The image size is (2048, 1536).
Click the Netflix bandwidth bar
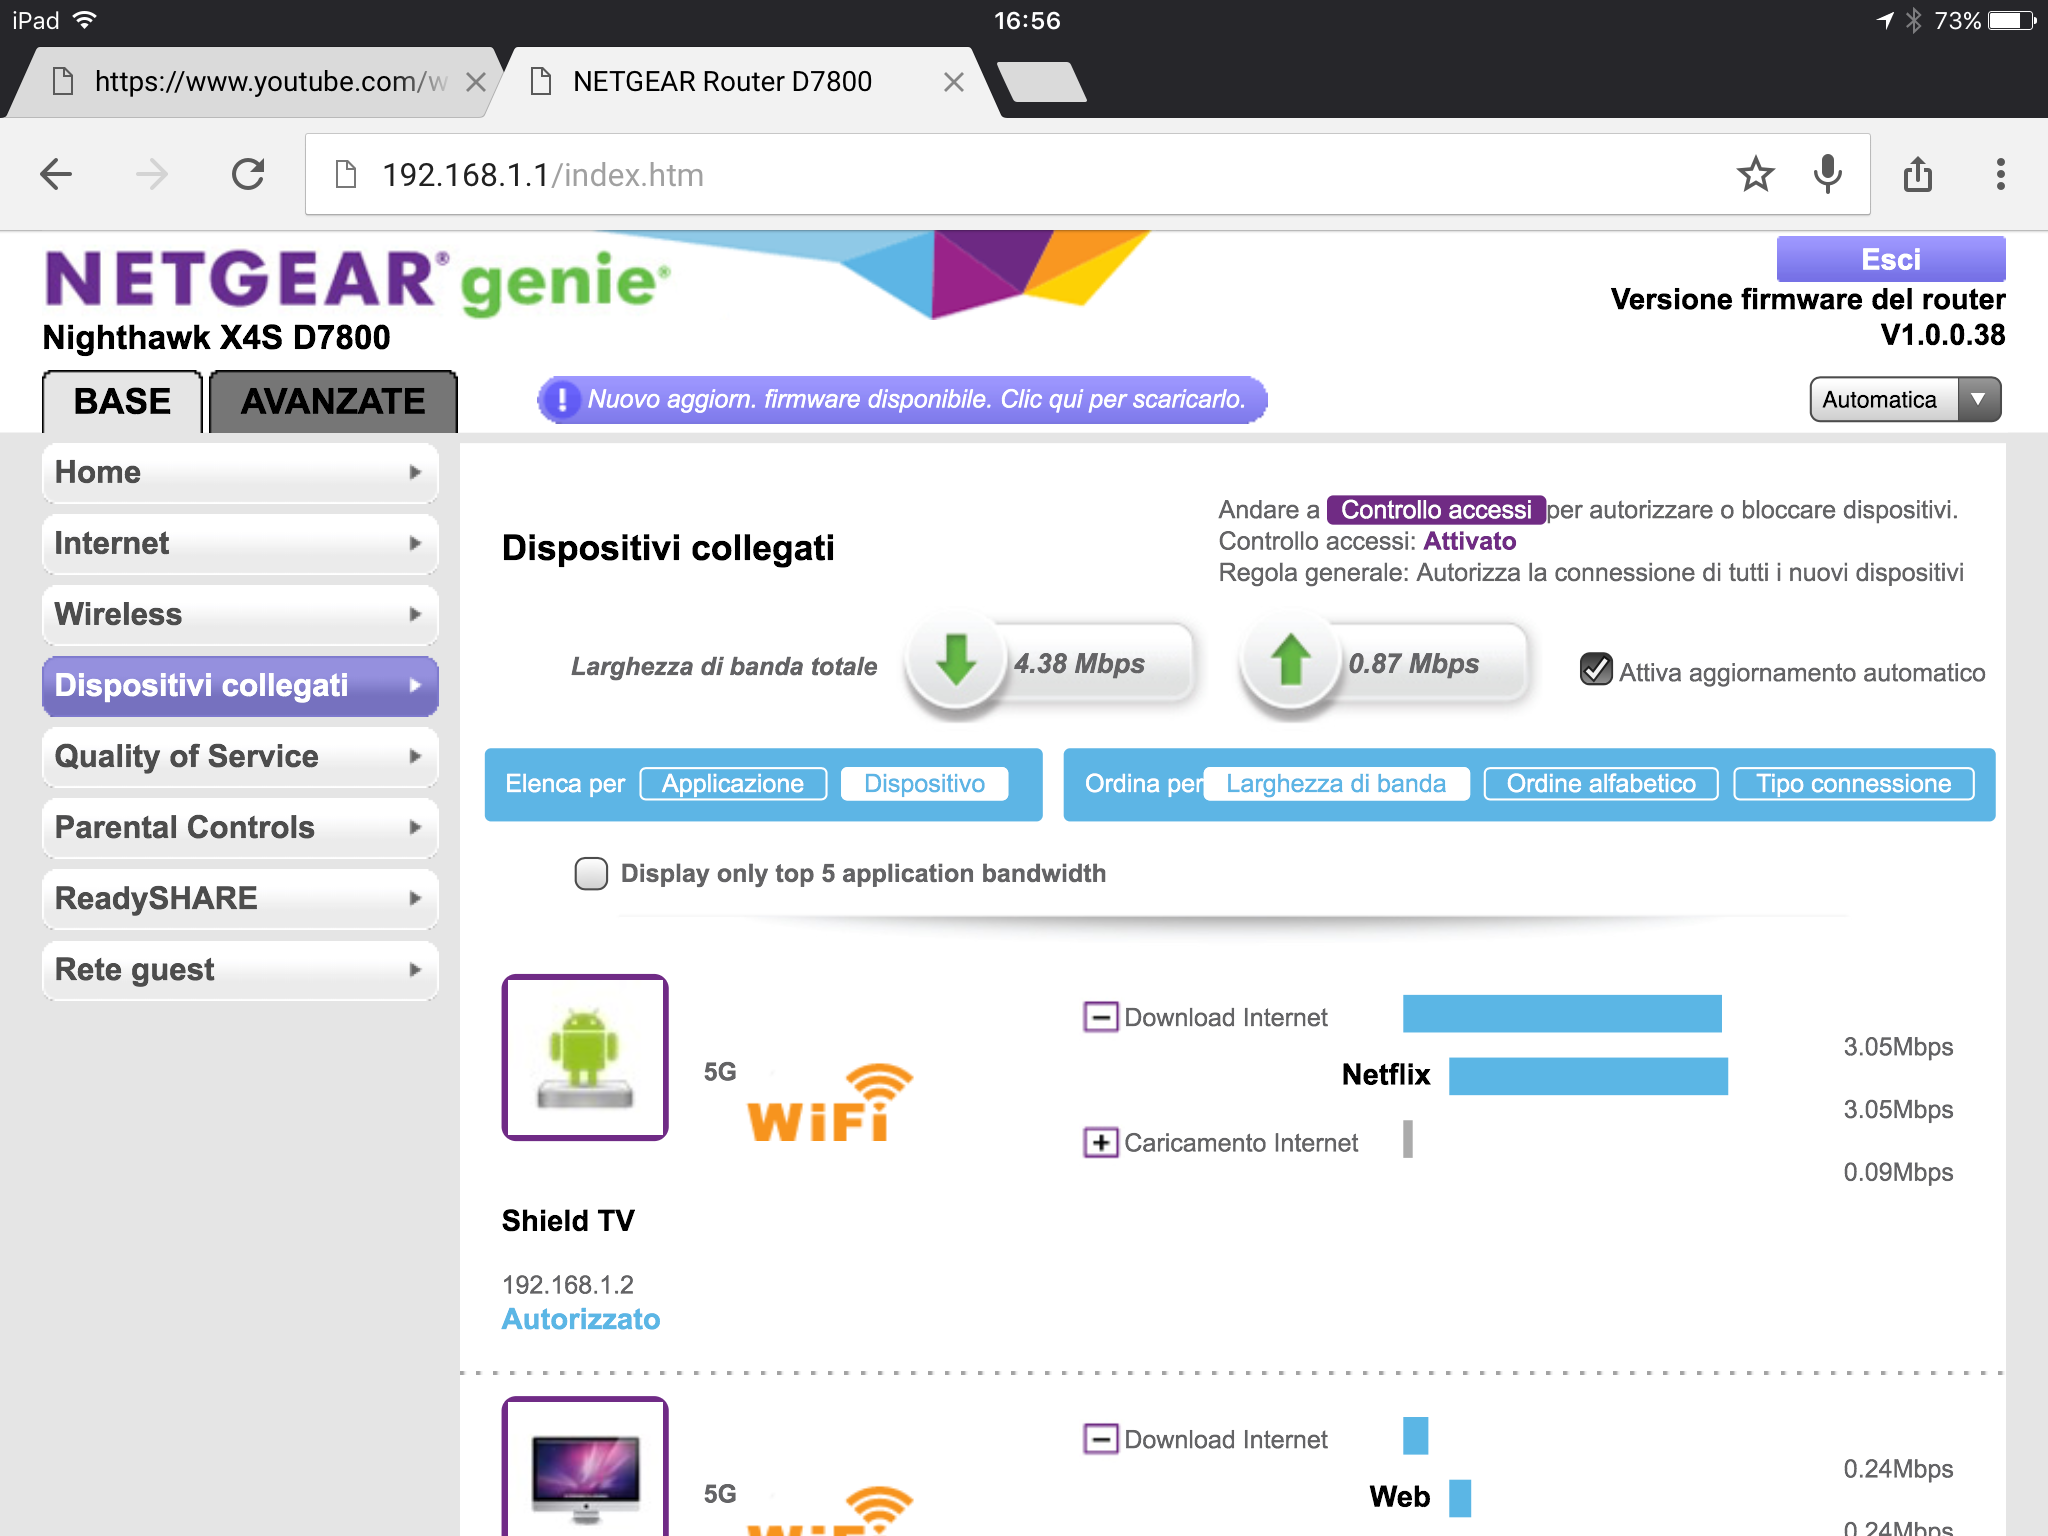click(1588, 1076)
